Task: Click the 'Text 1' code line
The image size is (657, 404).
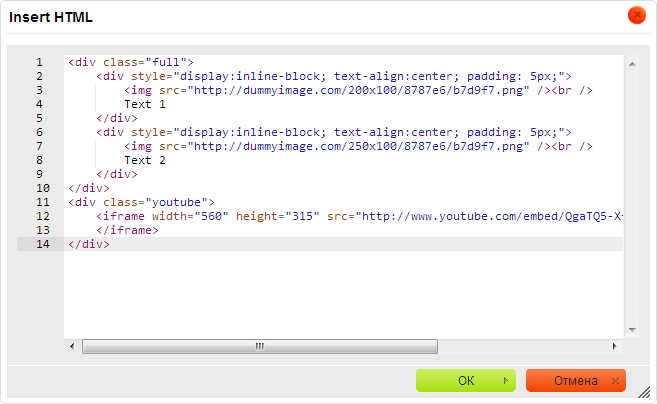Action: coord(145,104)
